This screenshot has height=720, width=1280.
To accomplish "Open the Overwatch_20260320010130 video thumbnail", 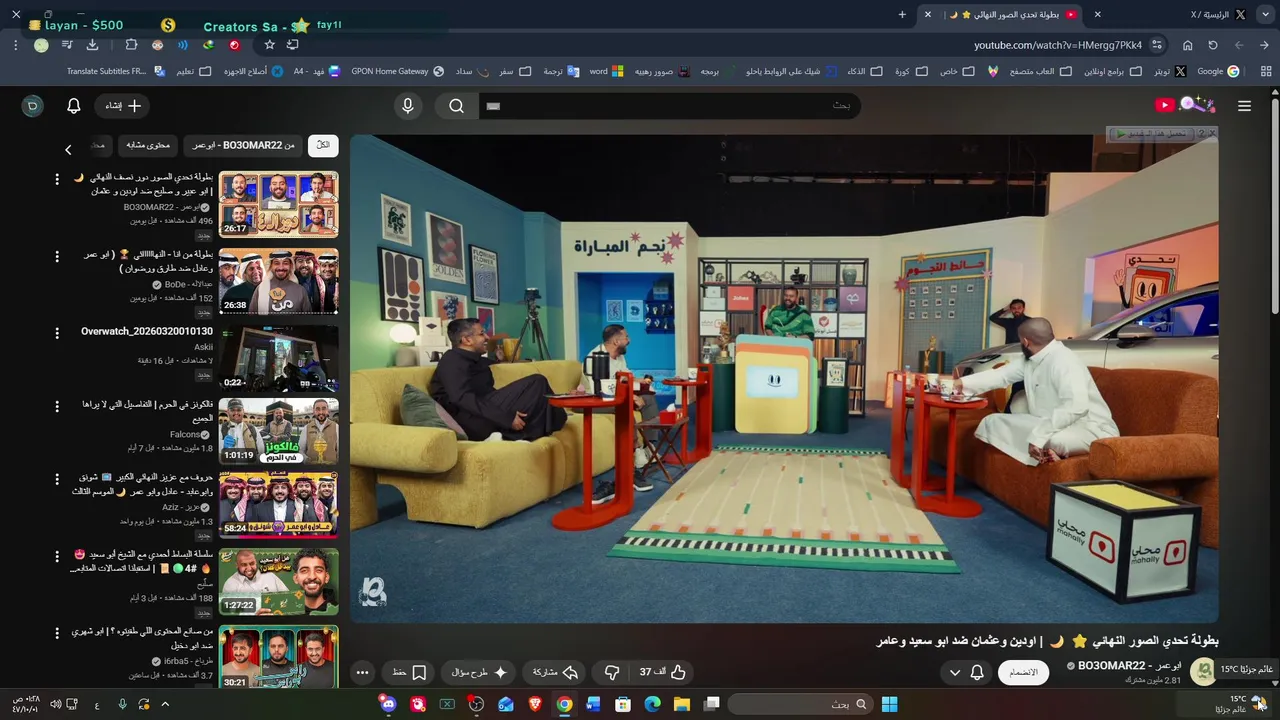I will click(279, 358).
